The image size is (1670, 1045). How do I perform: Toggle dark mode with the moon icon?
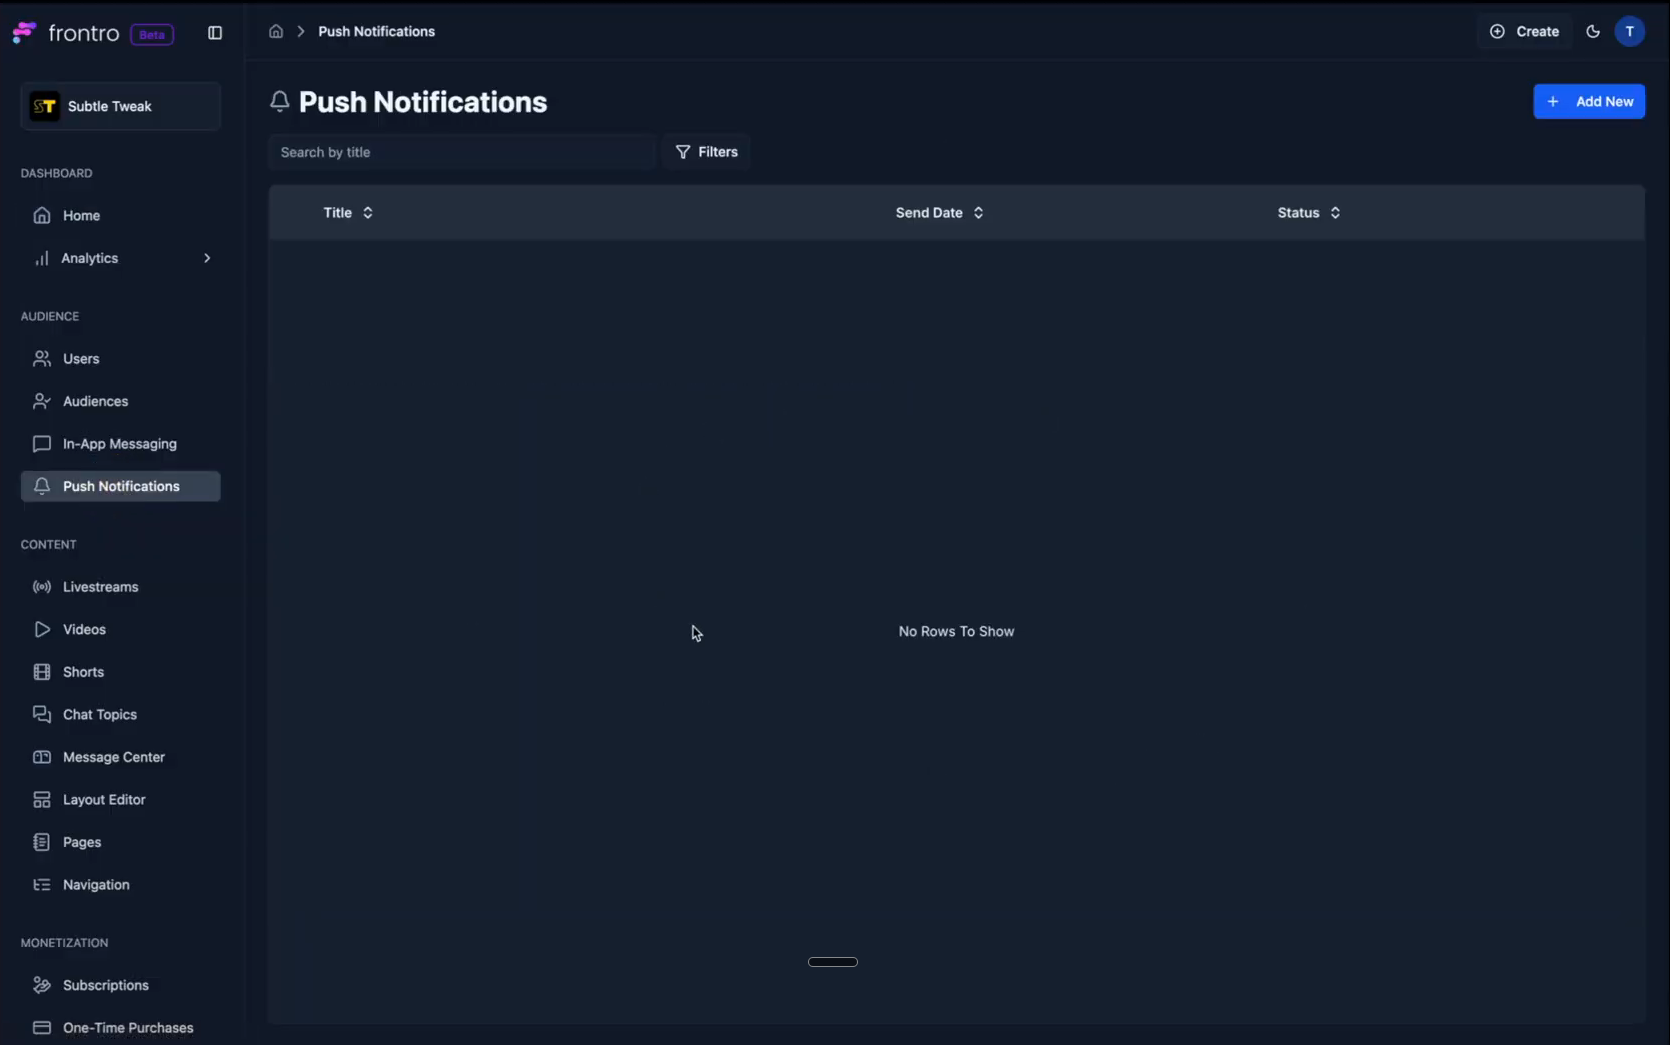pos(1593,32)
